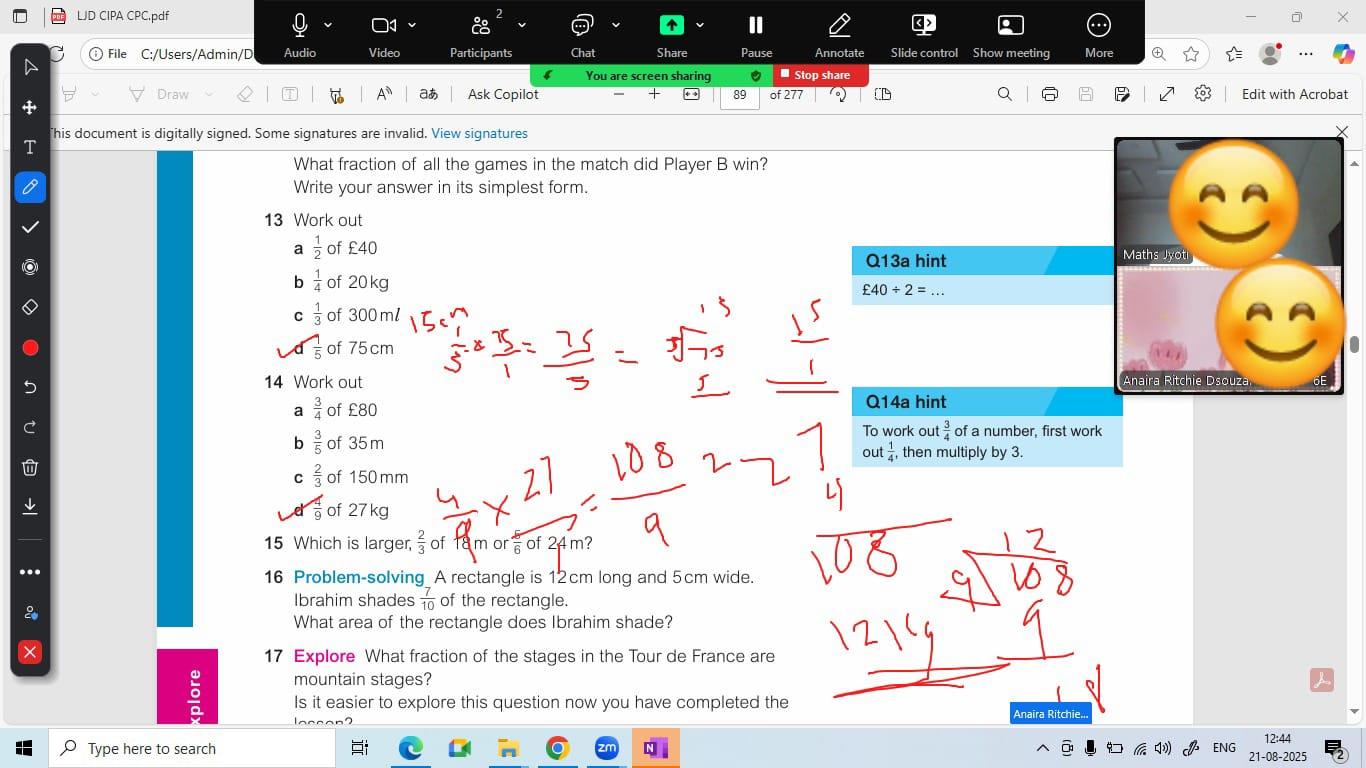Open the Chat panel
Screen dimensions: 1366x768
tap(582, 26)
